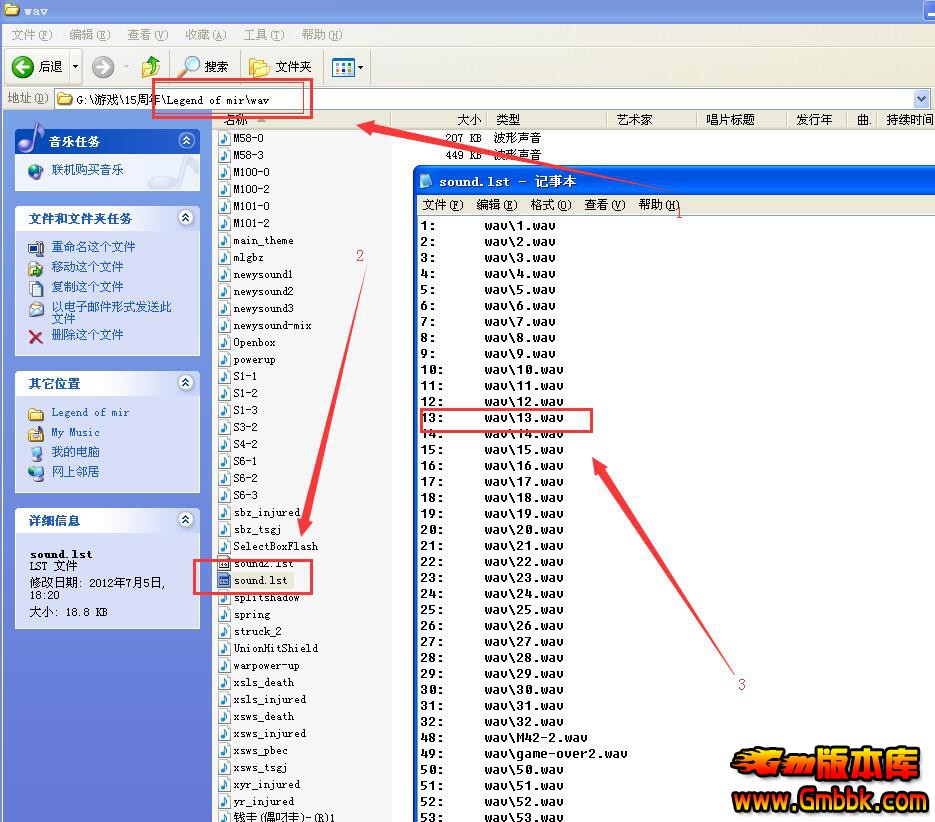Open Explorer's Tools (工具) menu

[x=263, y=35]
